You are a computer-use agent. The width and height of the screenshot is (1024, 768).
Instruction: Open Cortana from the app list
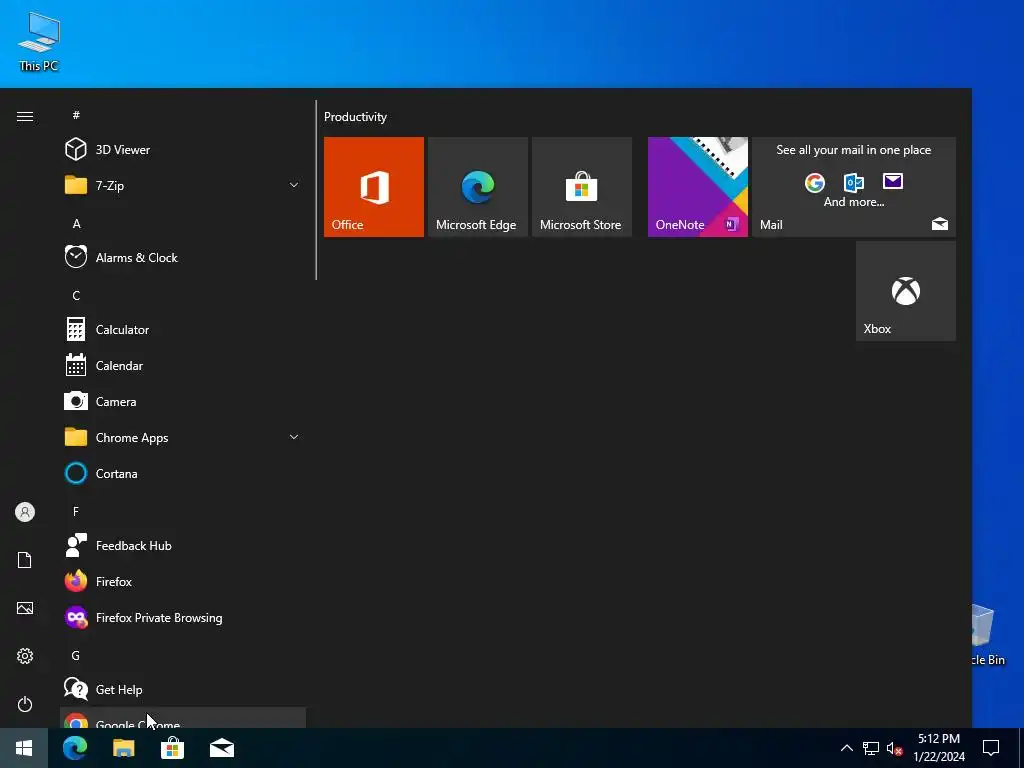tap(183, 473)
